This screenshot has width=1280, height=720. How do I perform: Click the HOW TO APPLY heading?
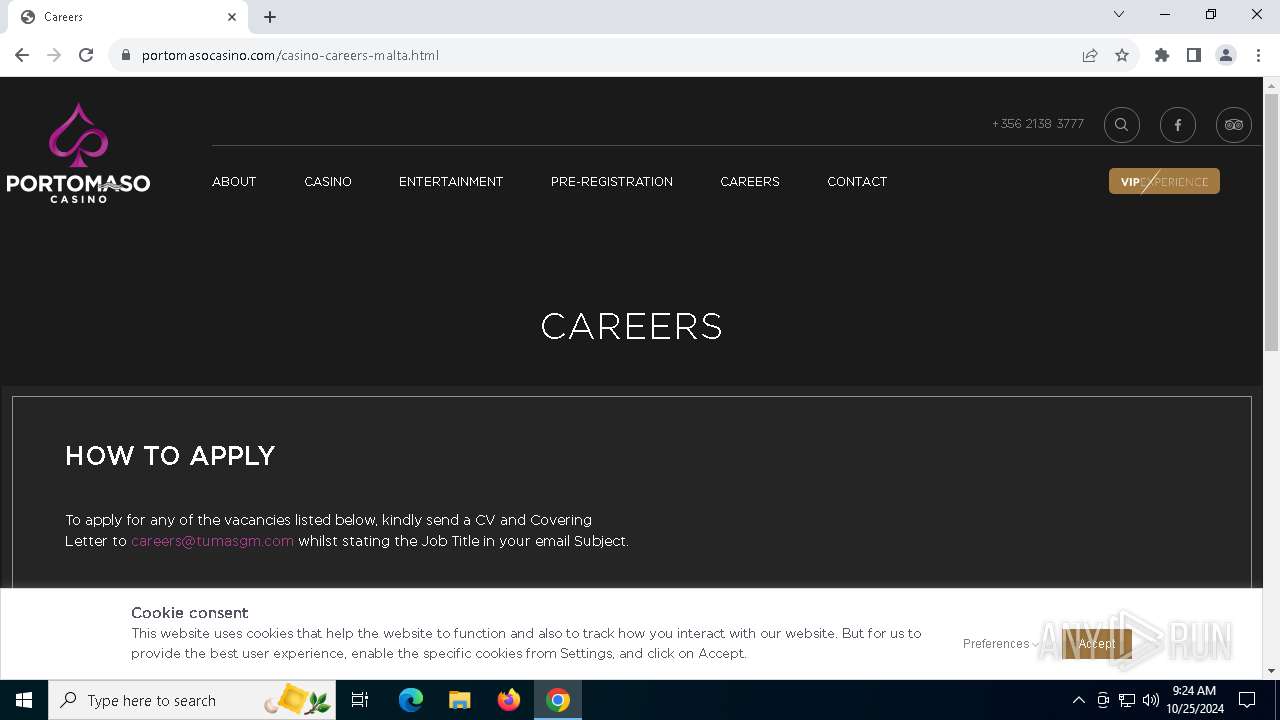[170, 456]
